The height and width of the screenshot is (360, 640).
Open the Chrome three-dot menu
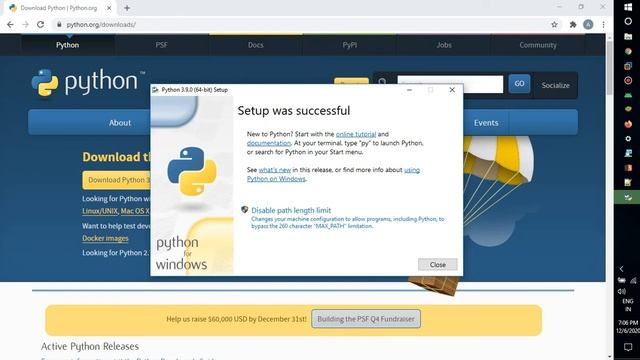603,24
